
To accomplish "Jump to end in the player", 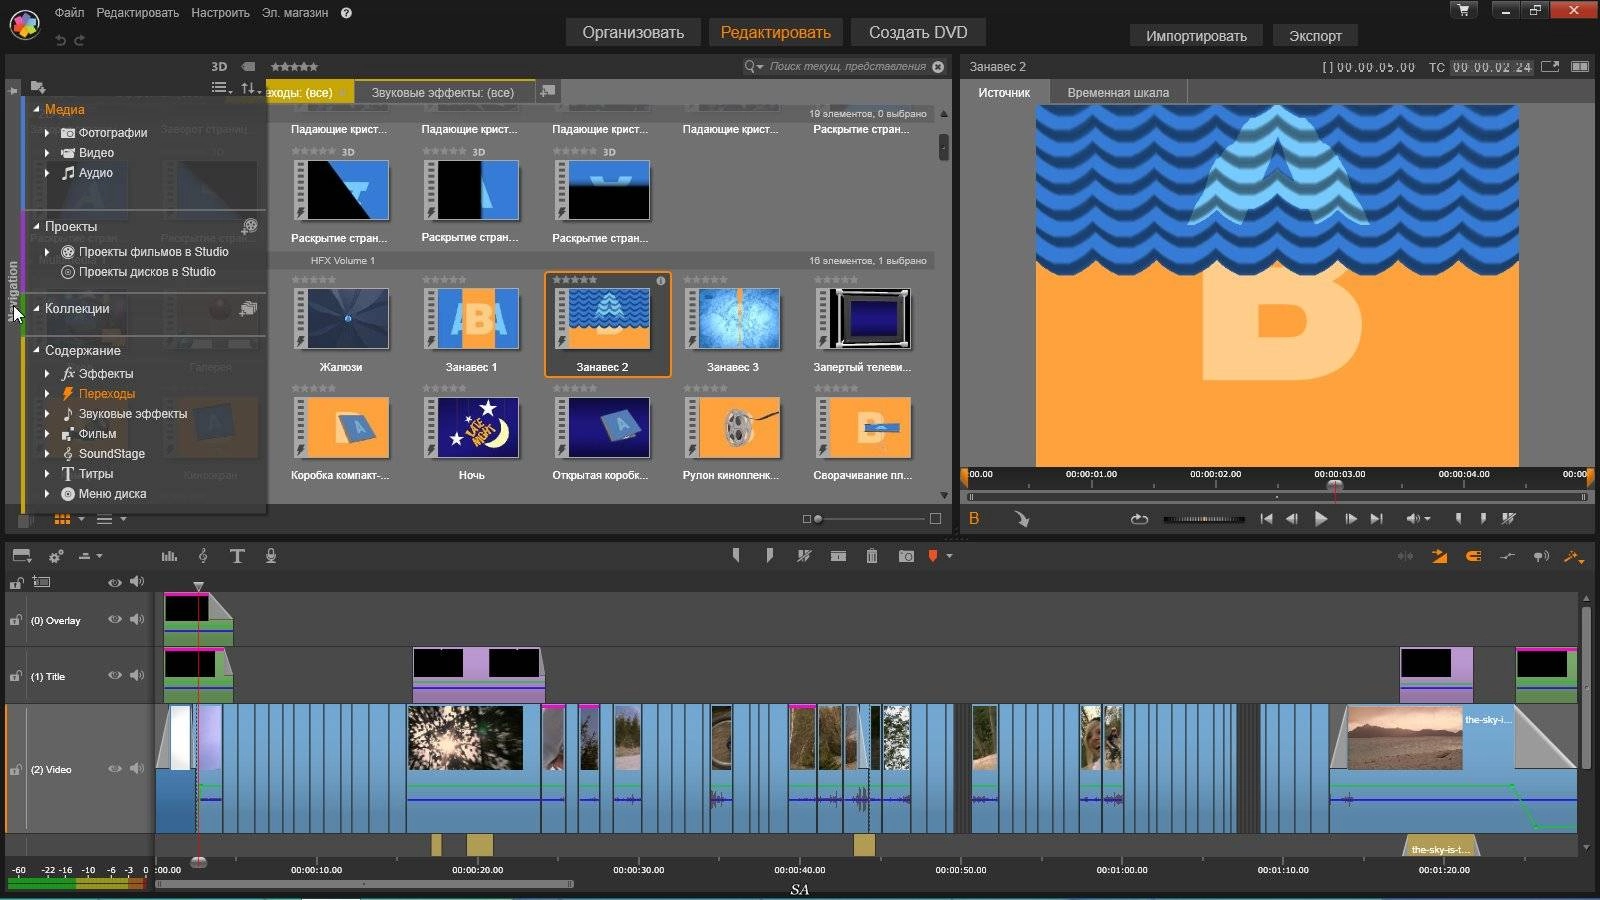I will click(1376, 519).
